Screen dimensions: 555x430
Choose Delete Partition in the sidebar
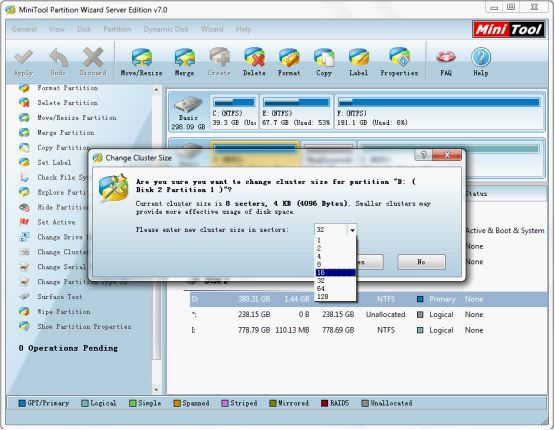[x=67, y=103]
